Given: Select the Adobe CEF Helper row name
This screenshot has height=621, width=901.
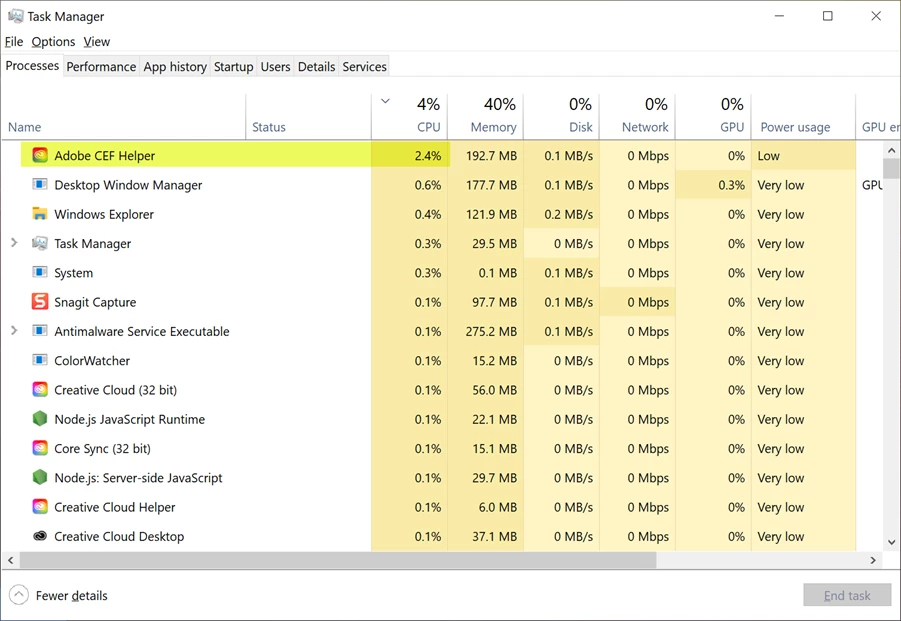Looking at the screenshot, I should point(105,156).
